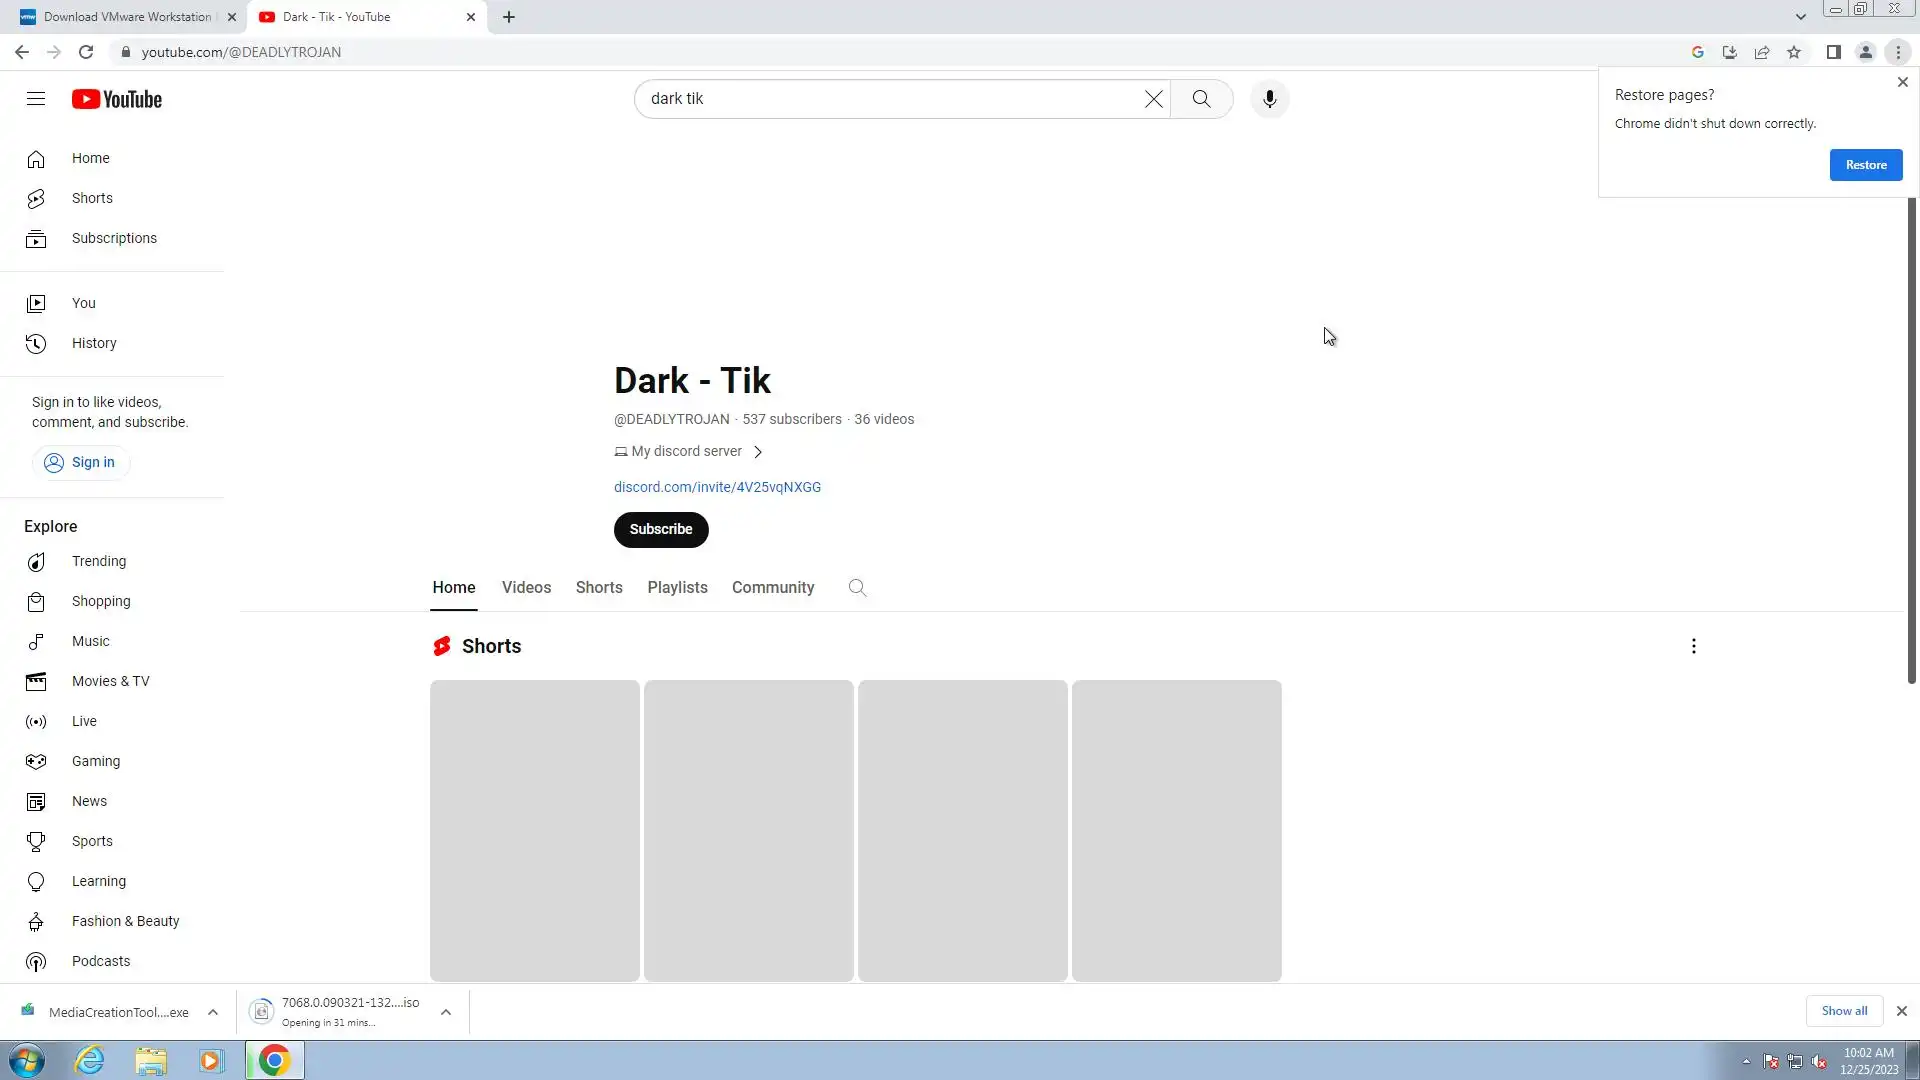Open Shorts in the sidebar
Image resolution: width=1920 pixels, height=1080 pixels.
[92, 198]
